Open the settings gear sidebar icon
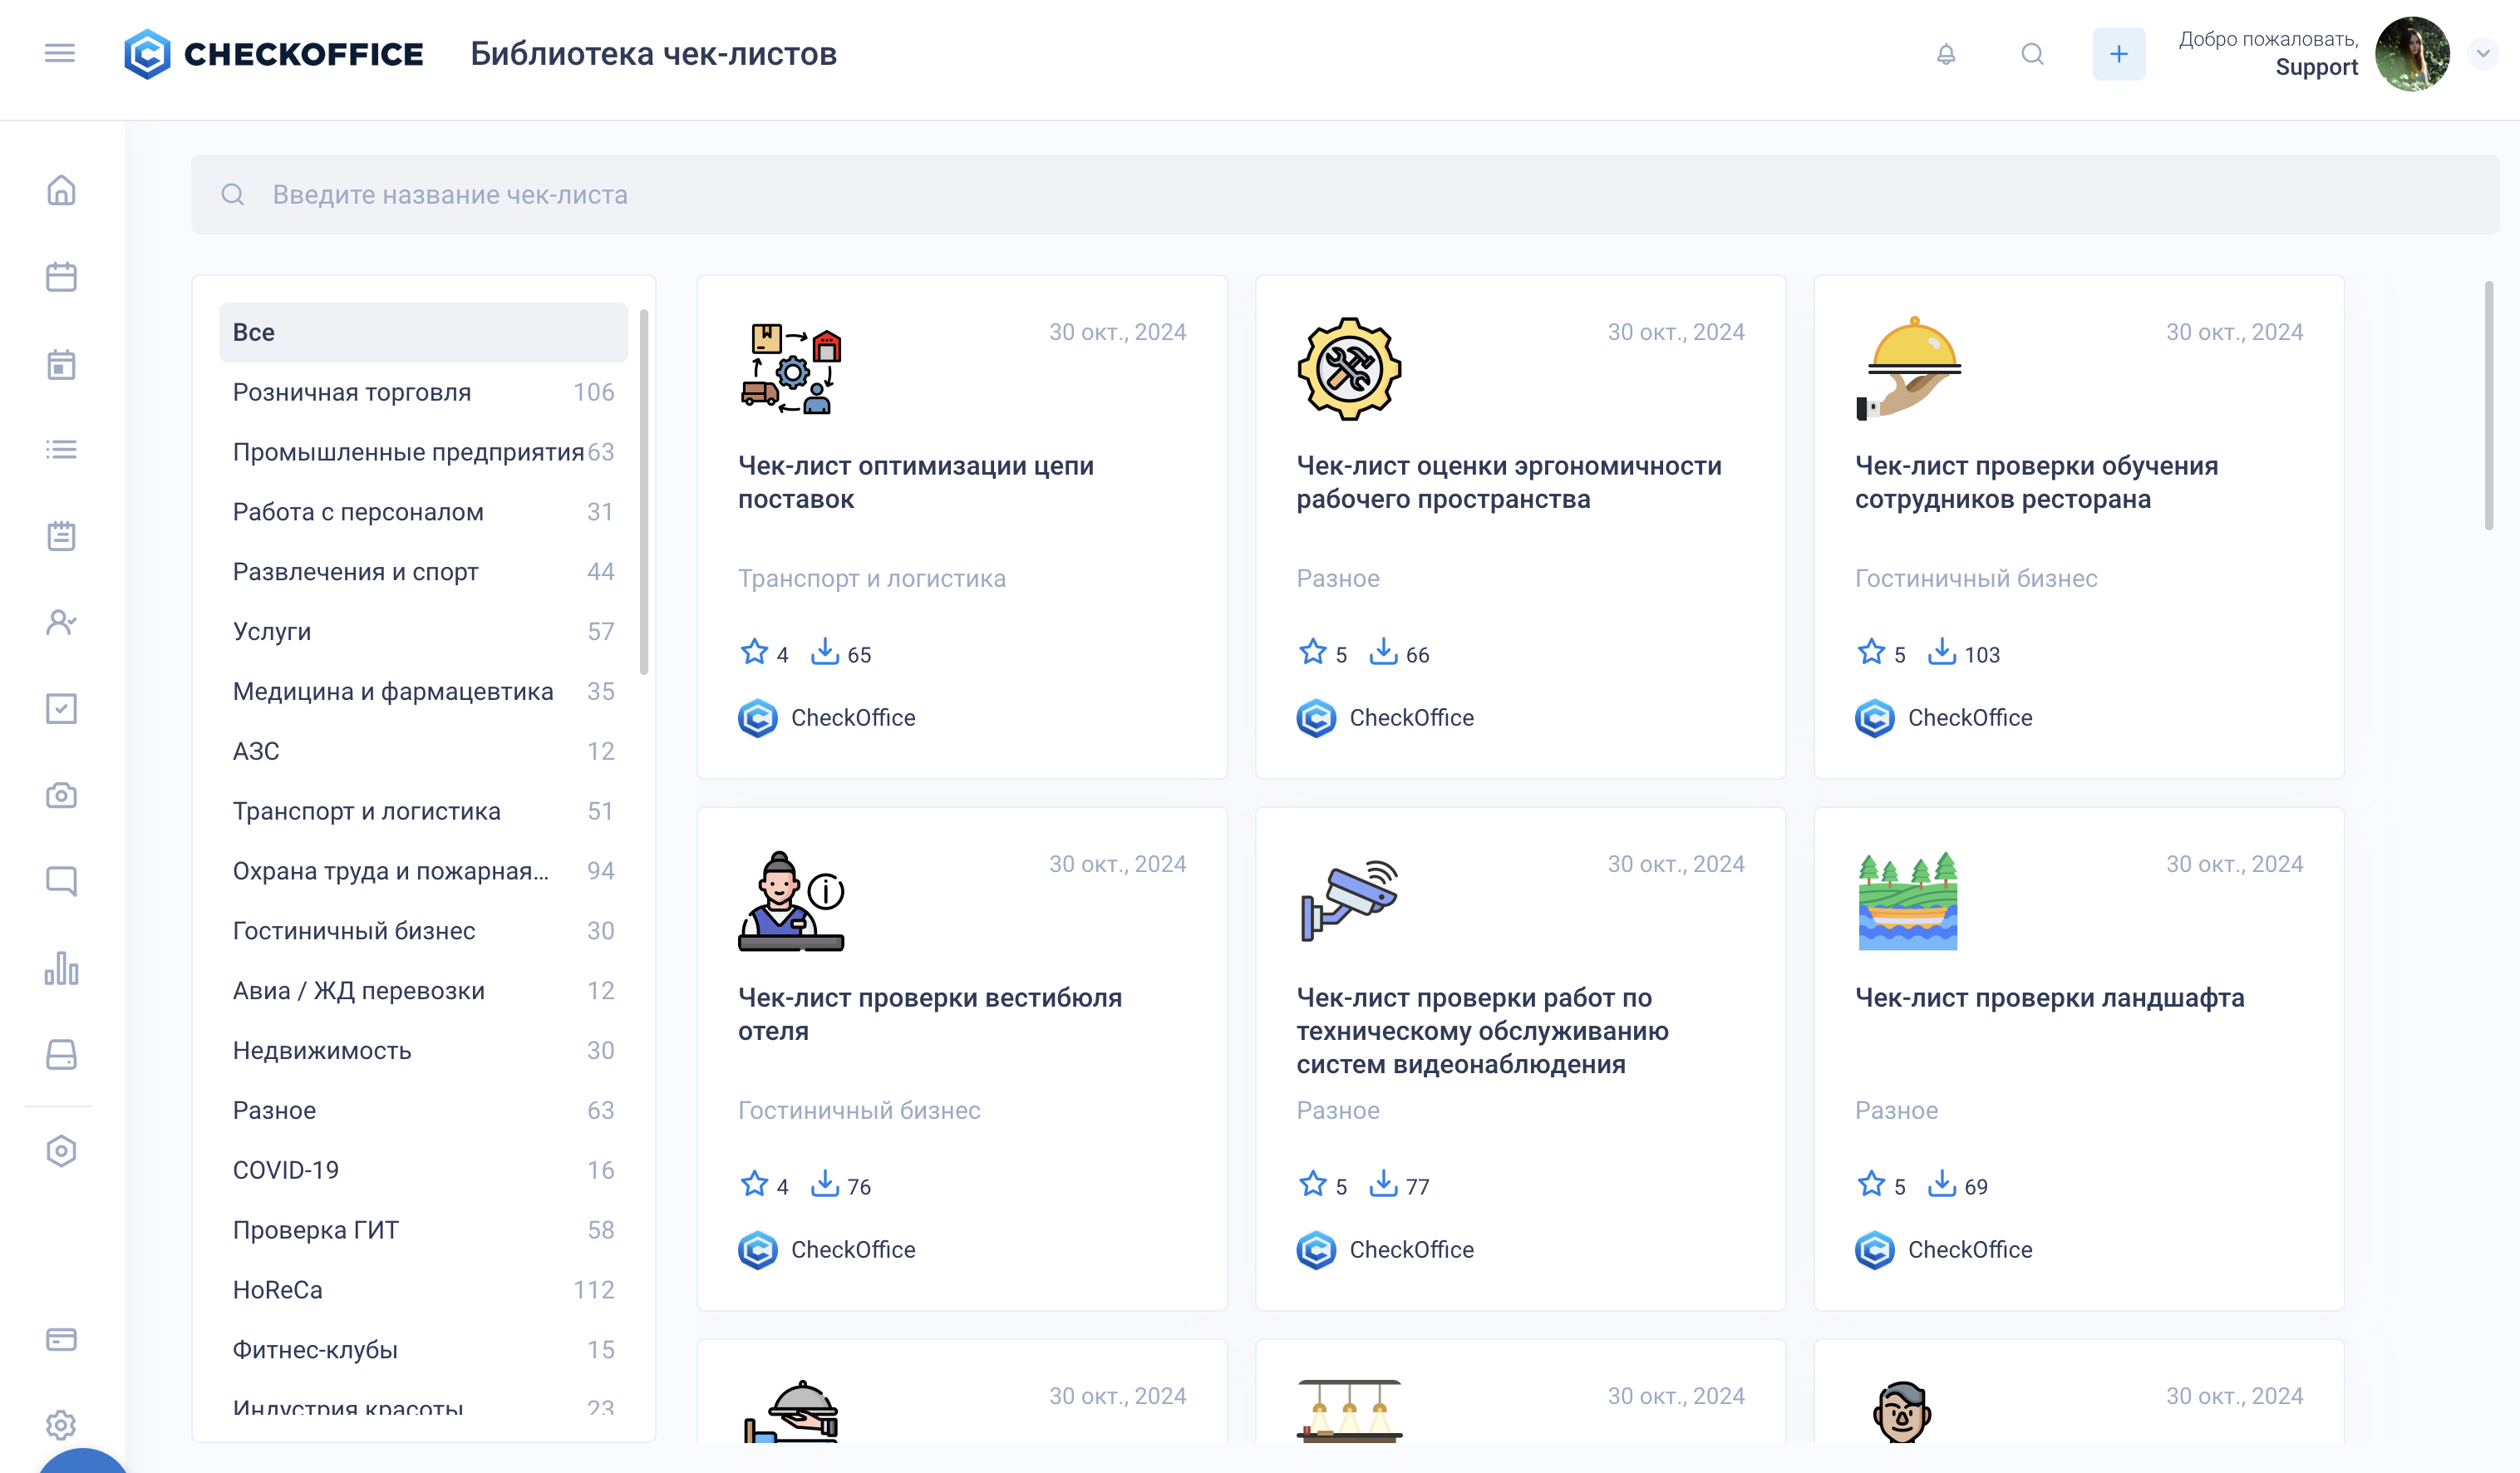 (x=61, y=1424)
